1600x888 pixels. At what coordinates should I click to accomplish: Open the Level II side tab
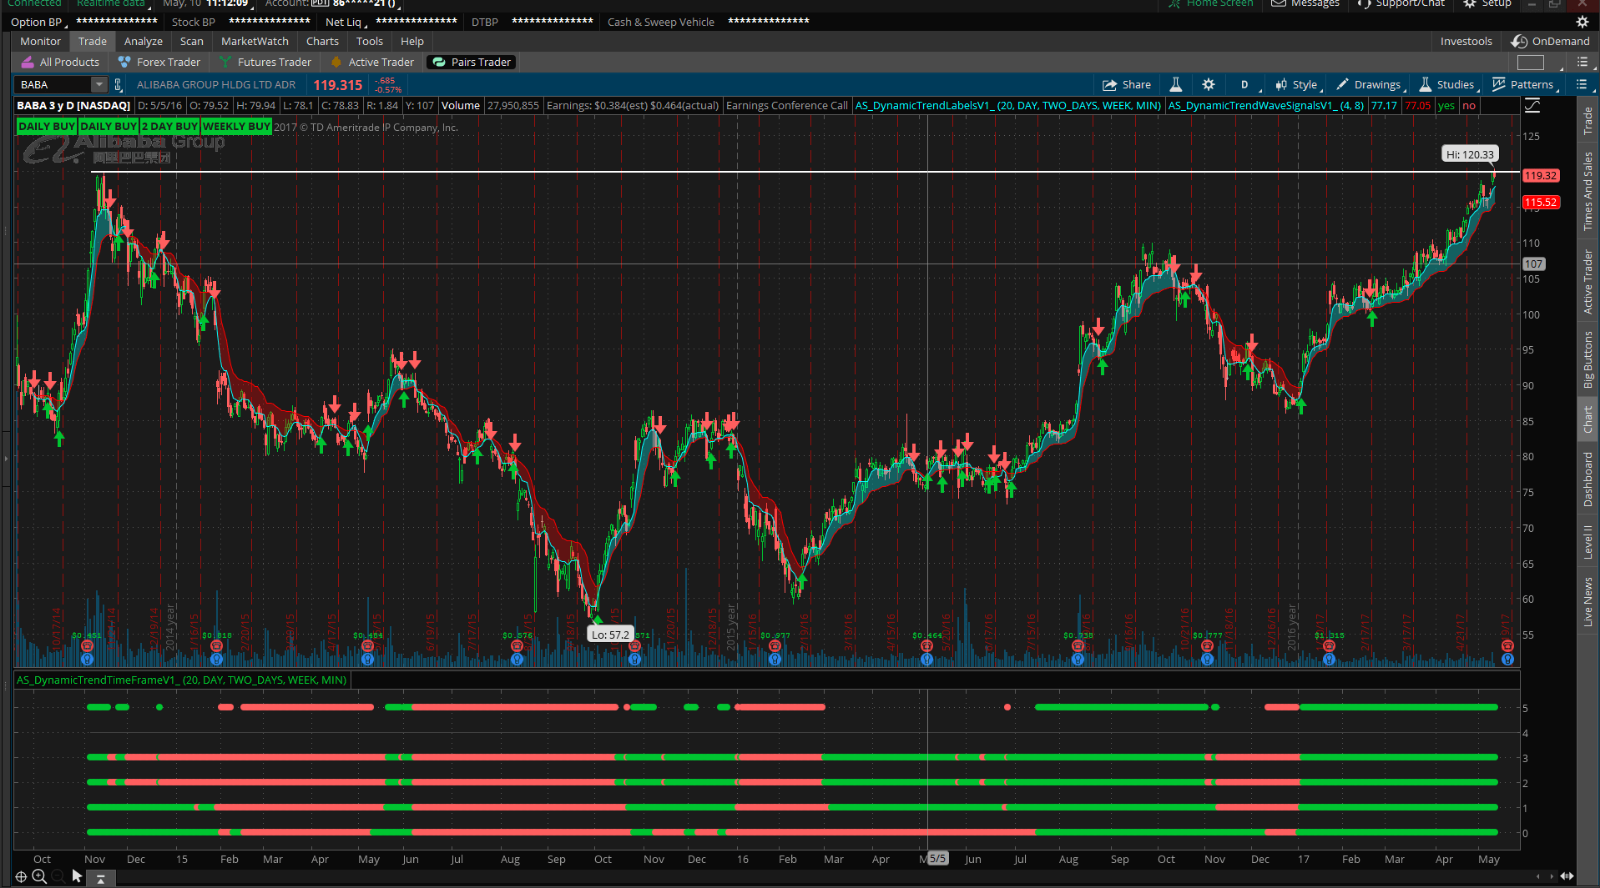click(x=1587, y=542)
